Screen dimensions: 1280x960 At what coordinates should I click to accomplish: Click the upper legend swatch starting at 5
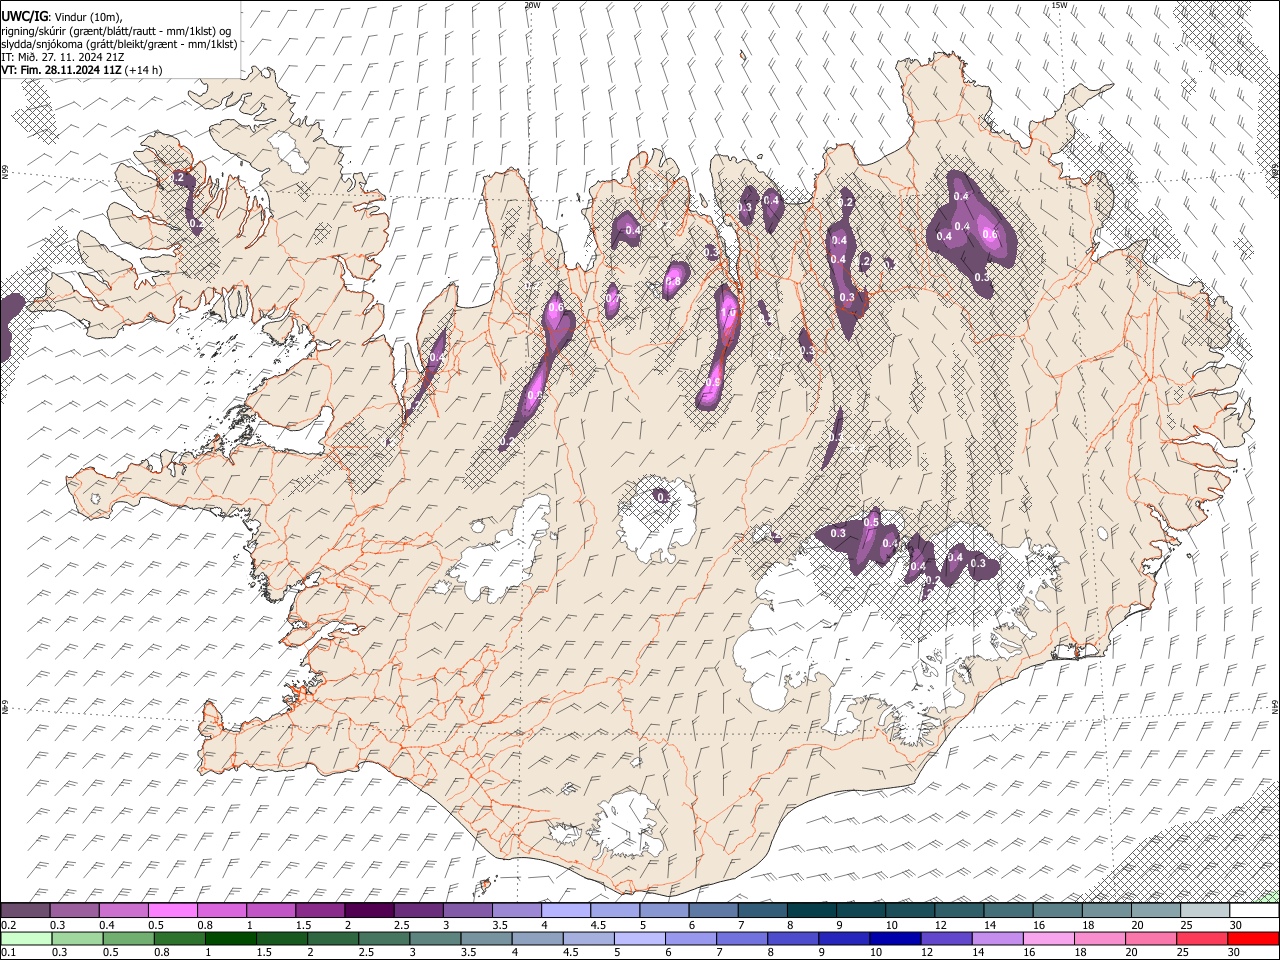(663, 910)
